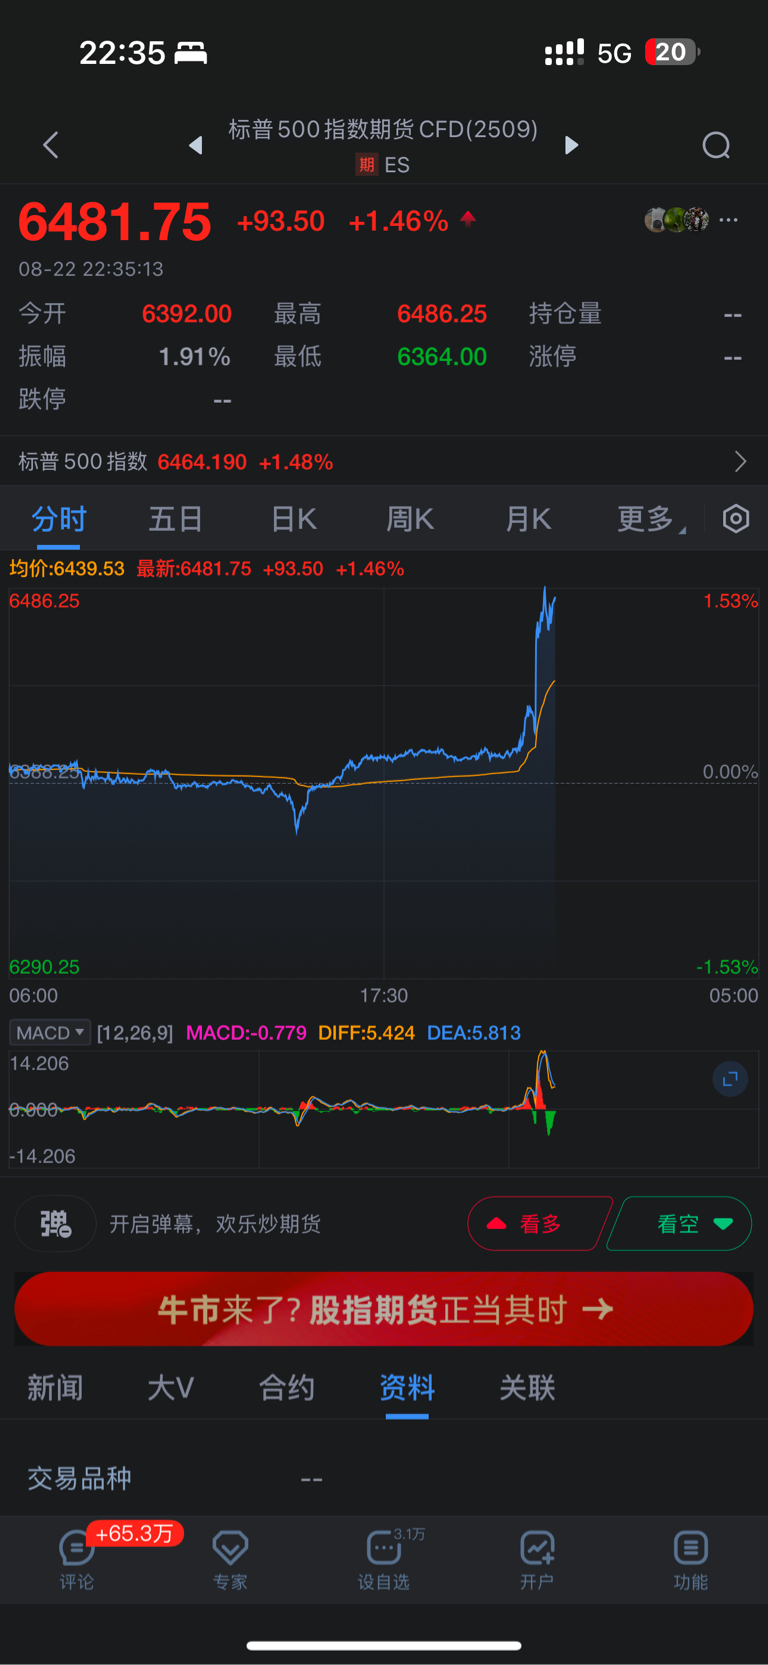Tap the 期 futures badge icon
This screenshot has width=768, height=1665.
(367, 165)
